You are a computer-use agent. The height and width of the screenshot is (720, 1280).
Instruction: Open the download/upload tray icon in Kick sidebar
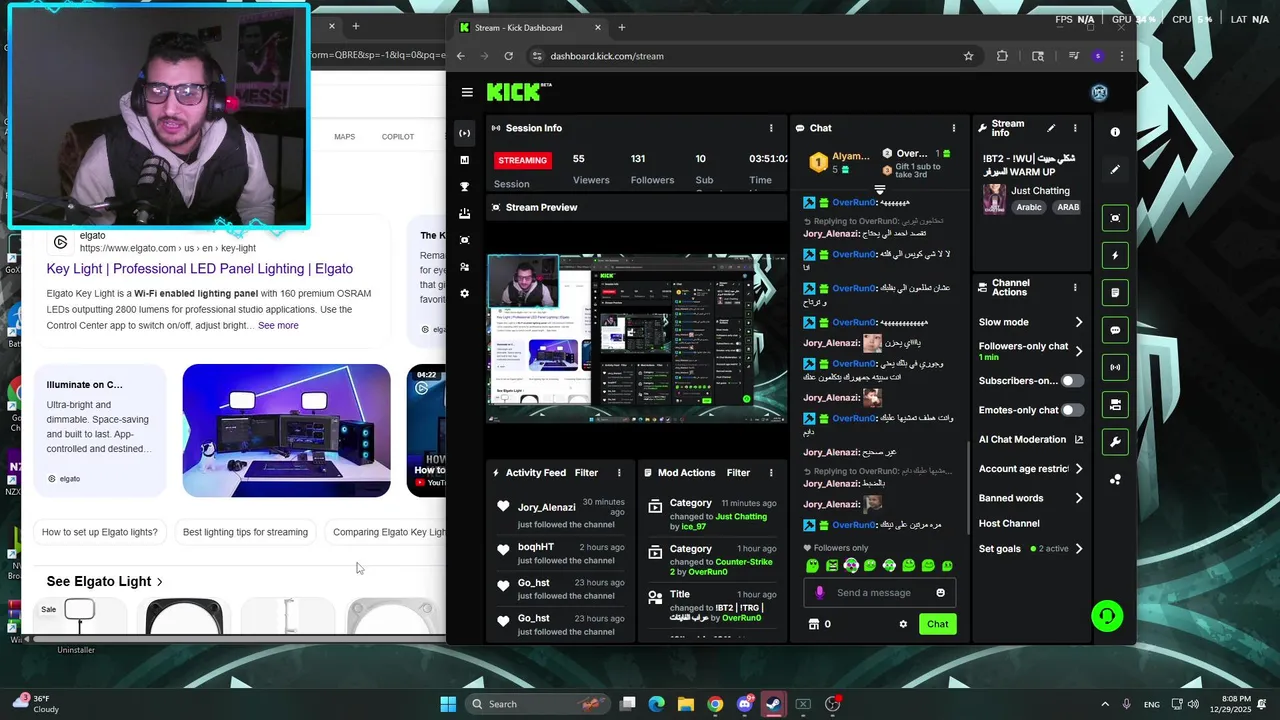(x=464, y=214)
